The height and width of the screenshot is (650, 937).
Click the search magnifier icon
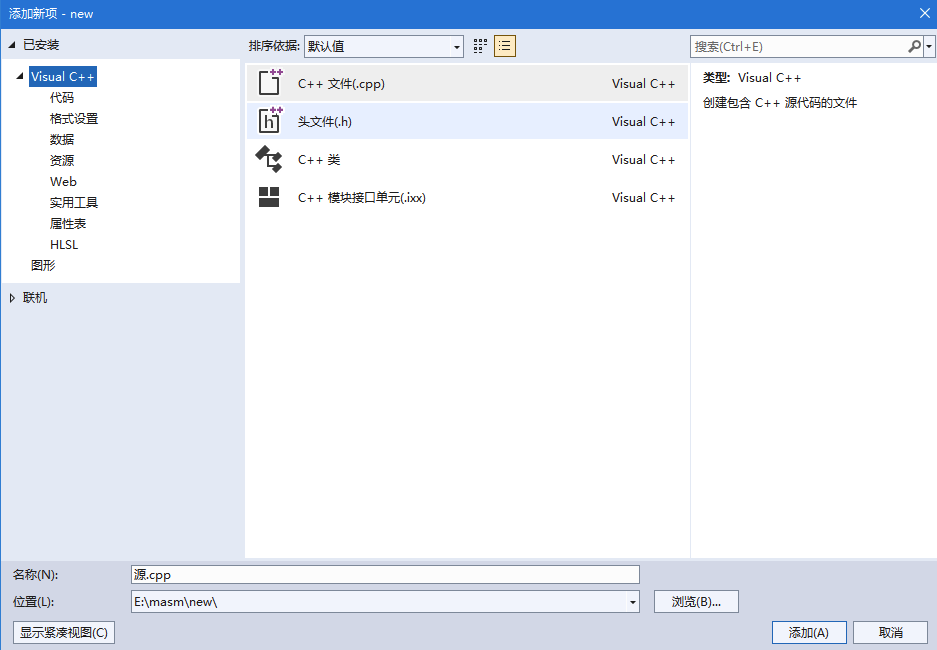point(914,46)
